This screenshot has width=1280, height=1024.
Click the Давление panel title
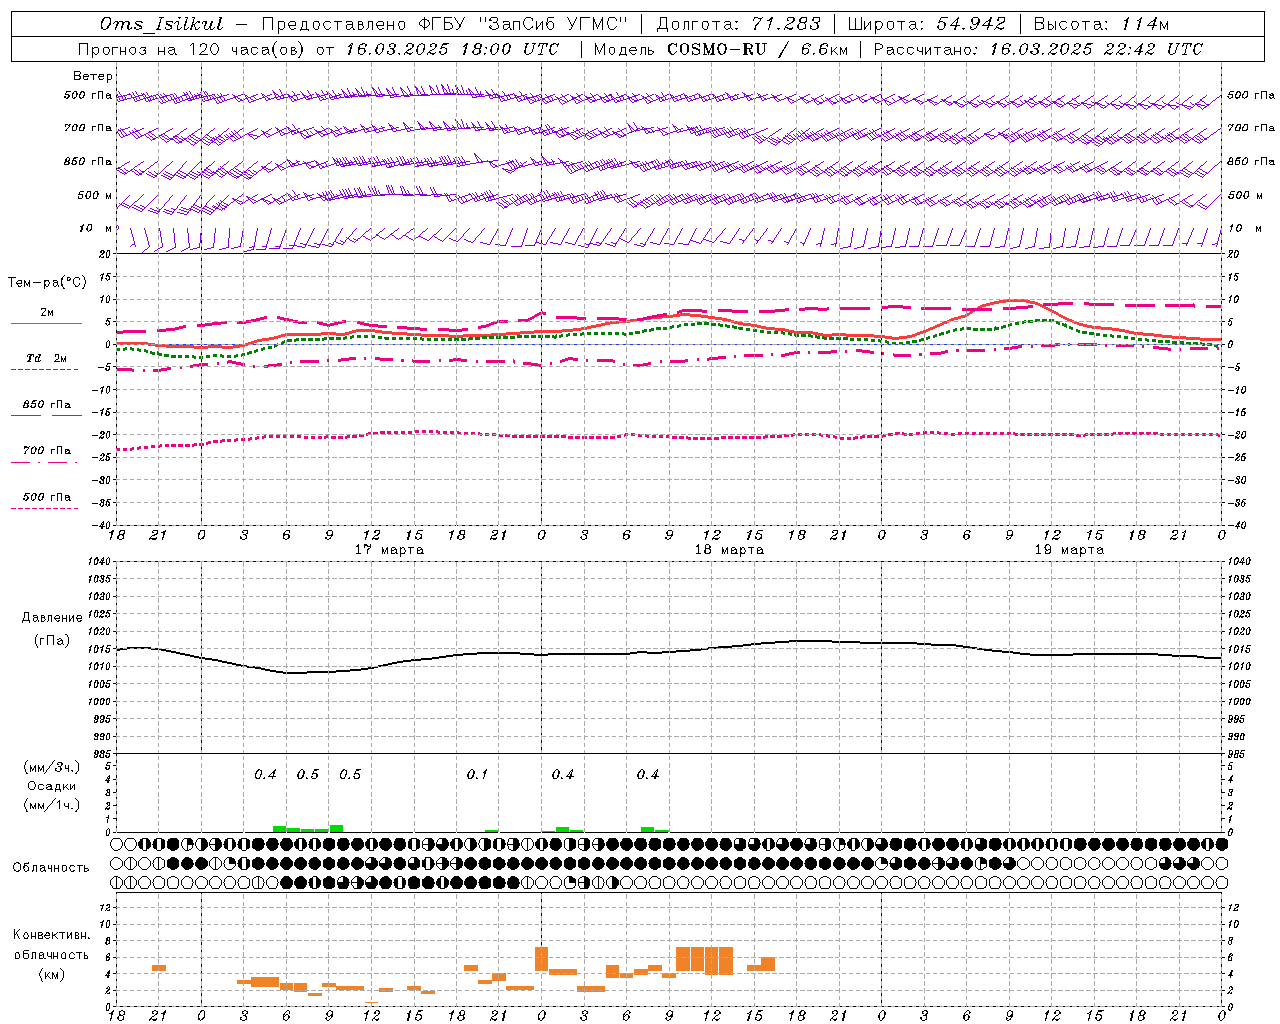[x=52, y=618]
